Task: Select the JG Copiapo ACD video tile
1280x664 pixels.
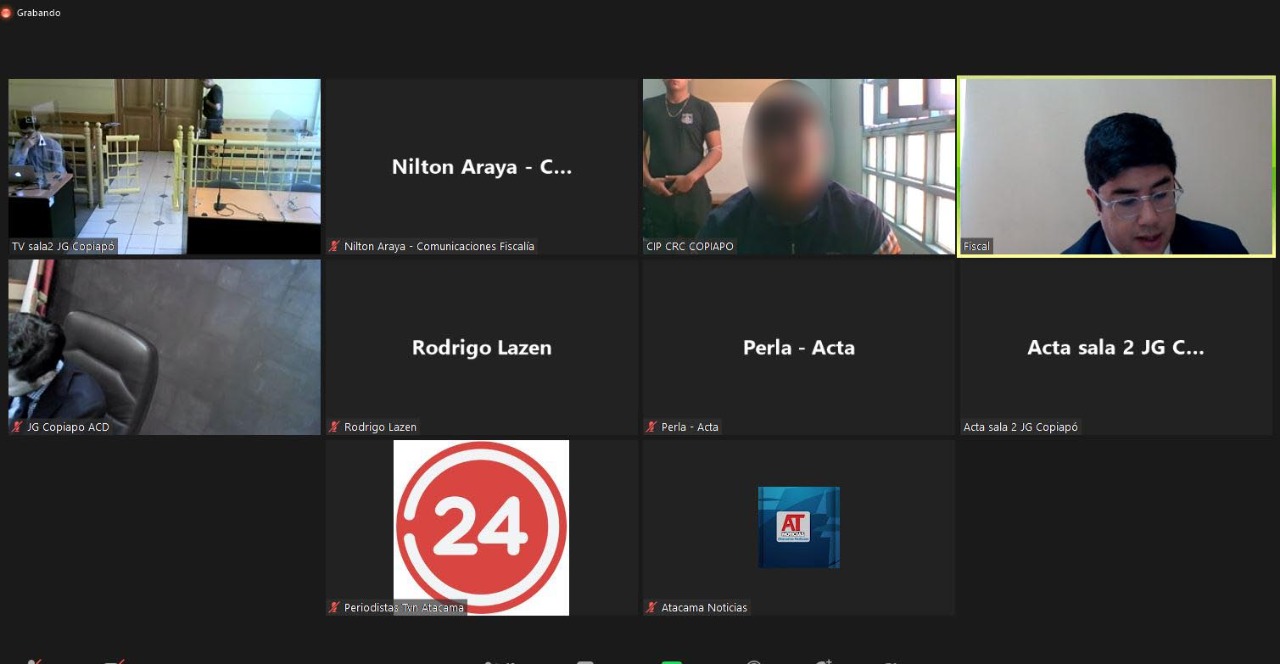Action: [164, 345]
